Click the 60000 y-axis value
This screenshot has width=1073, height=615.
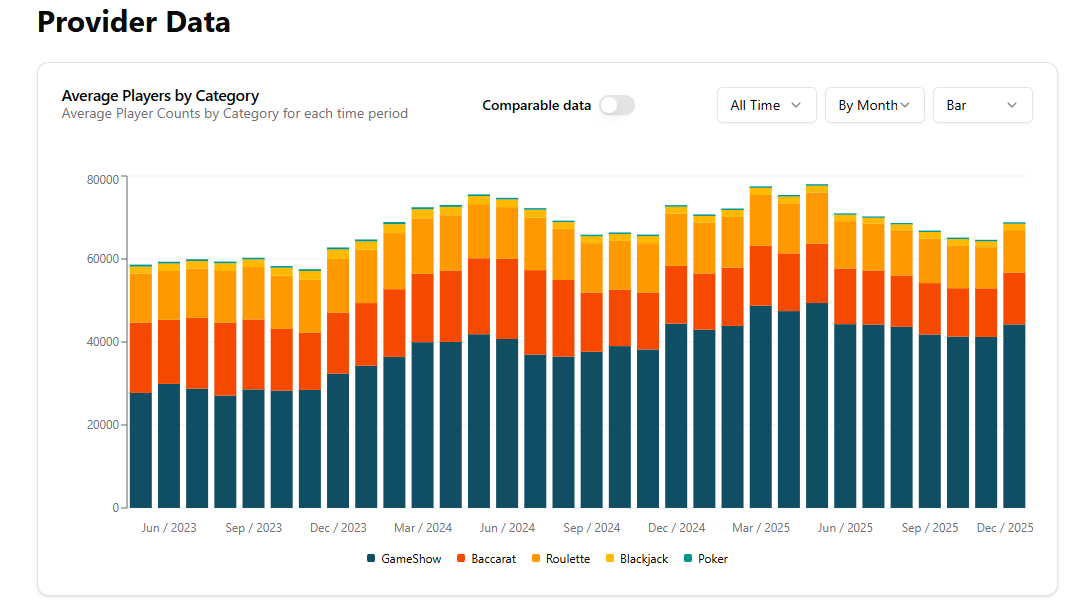point(103,259)
